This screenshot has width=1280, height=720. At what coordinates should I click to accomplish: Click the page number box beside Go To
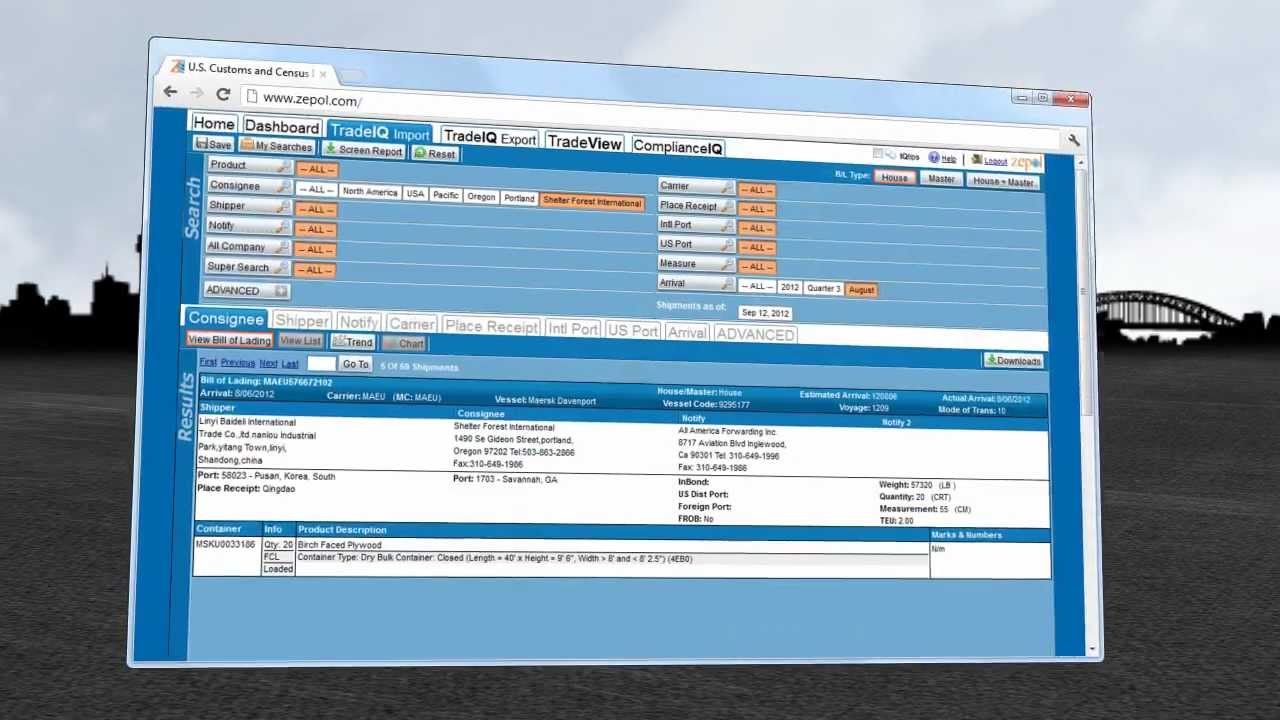tap(320, 363)
